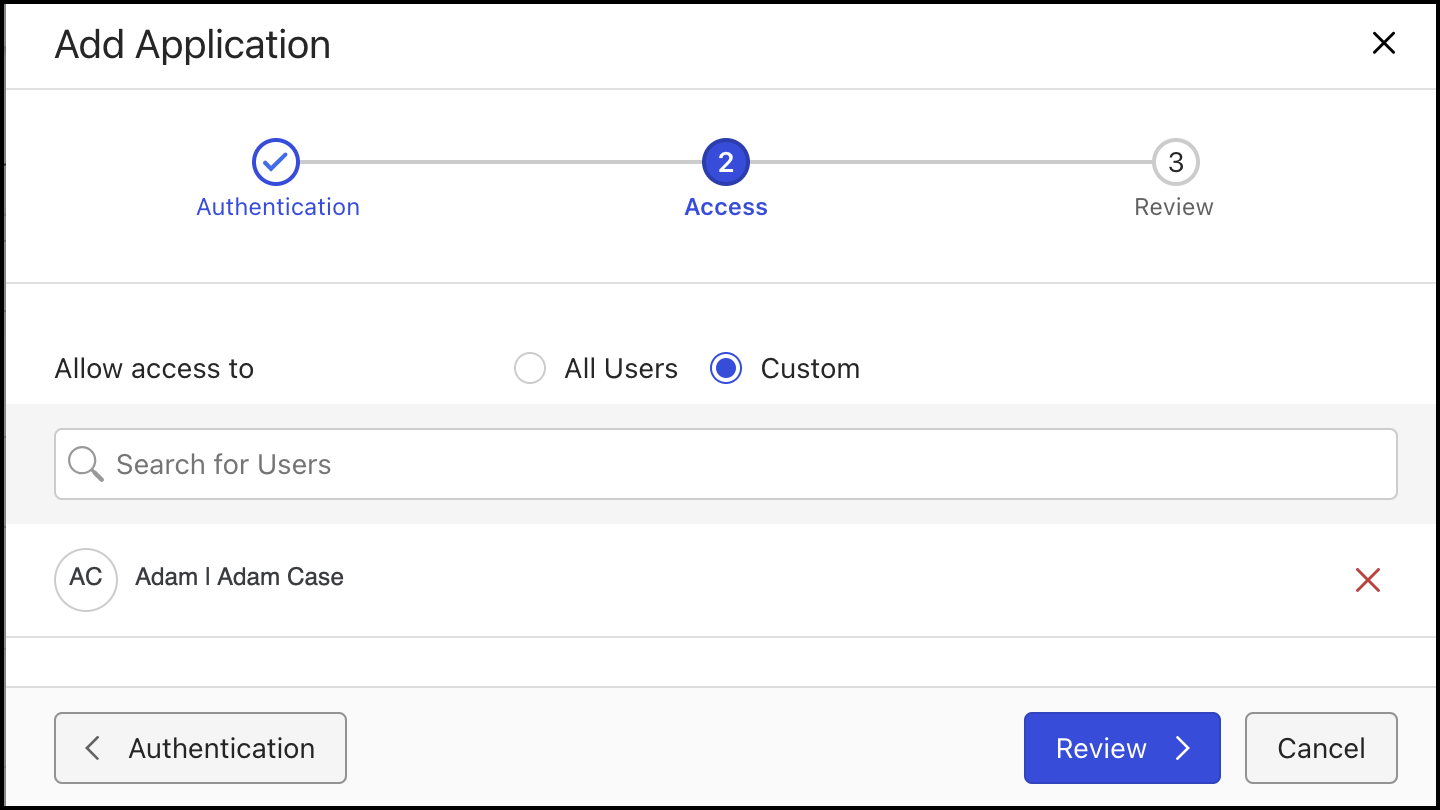Select the All Users radio option
The width and height of the screenshot is (1440, 810).
pyautogui.click(x=529, y=368)
